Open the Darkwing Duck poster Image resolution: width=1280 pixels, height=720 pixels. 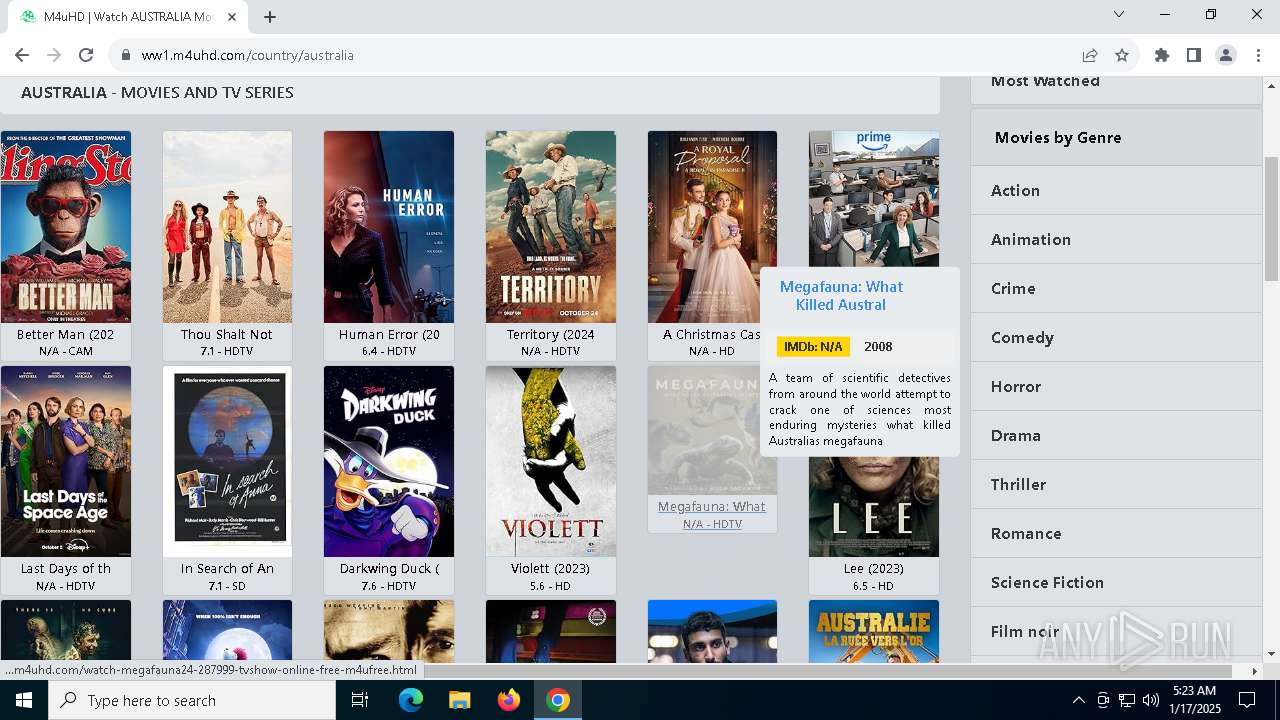pyautogui.click(x=389, y=461)
